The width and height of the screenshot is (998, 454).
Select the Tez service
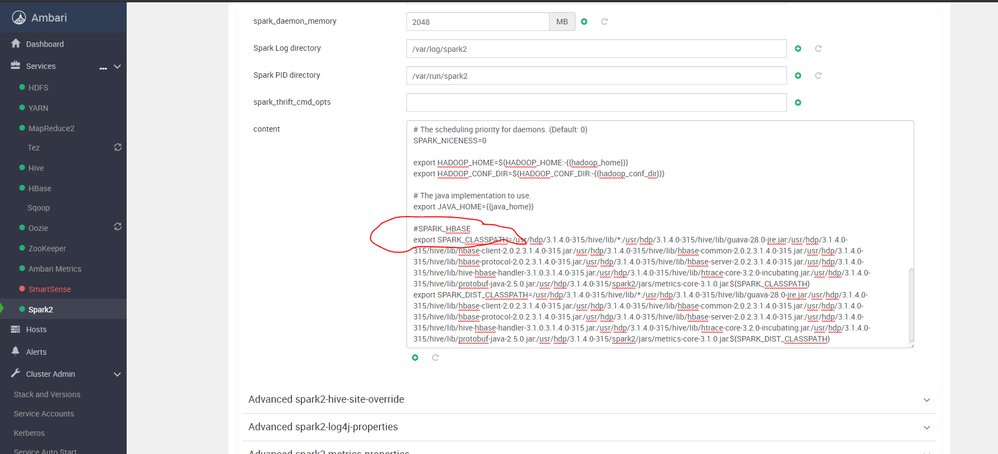pyautogui.click(x=34, y=148)
